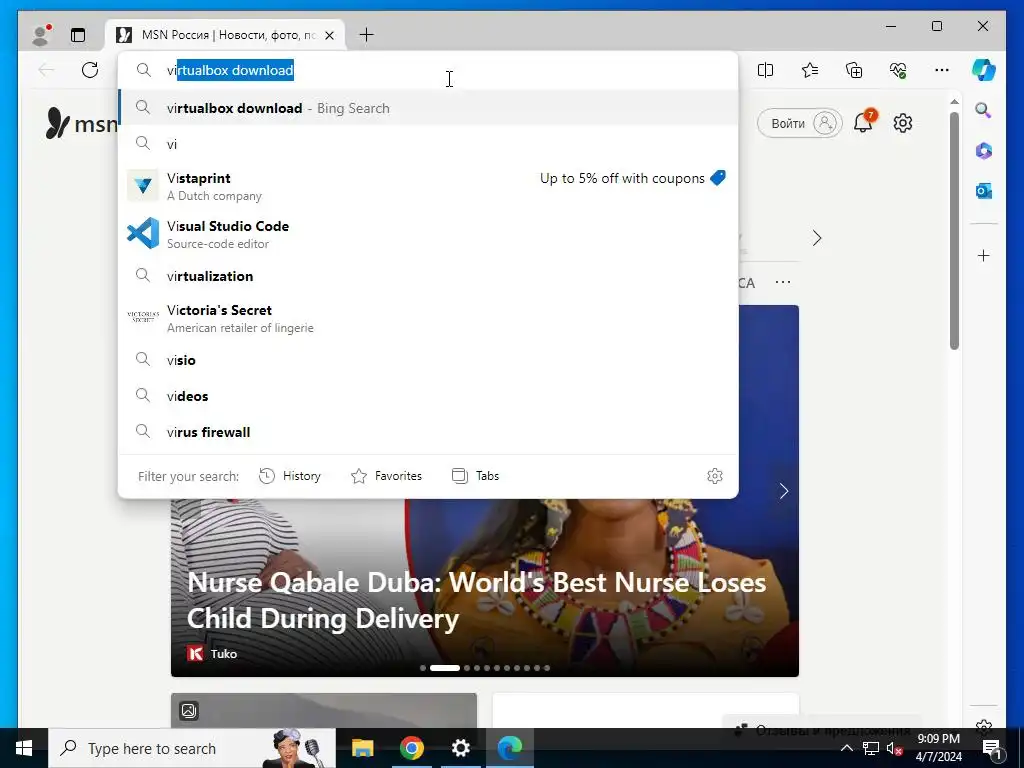Screen dimensions: 1024x768
Task: Select the virus firewall suggestion
Action: click(x=428, y=432)
